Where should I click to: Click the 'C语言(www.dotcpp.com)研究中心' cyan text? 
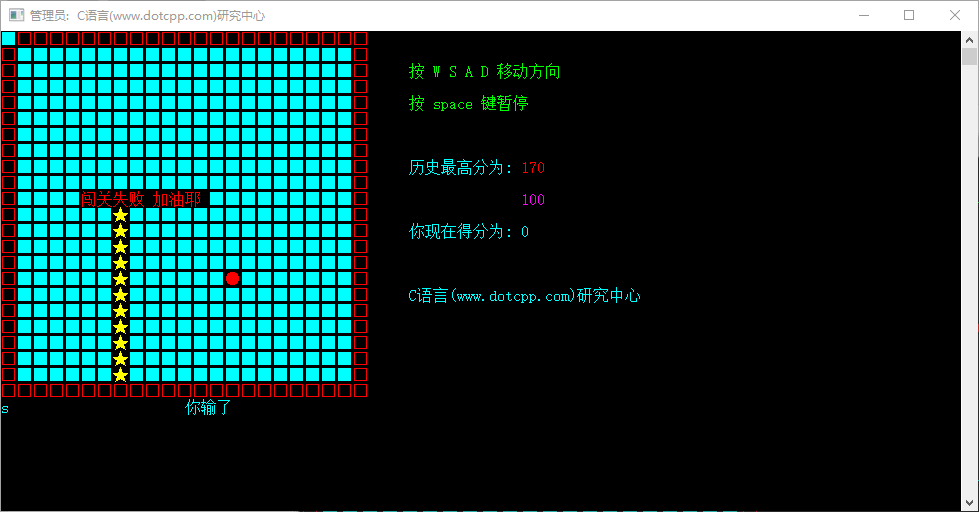pyautogui.click(x=524, y=296)
